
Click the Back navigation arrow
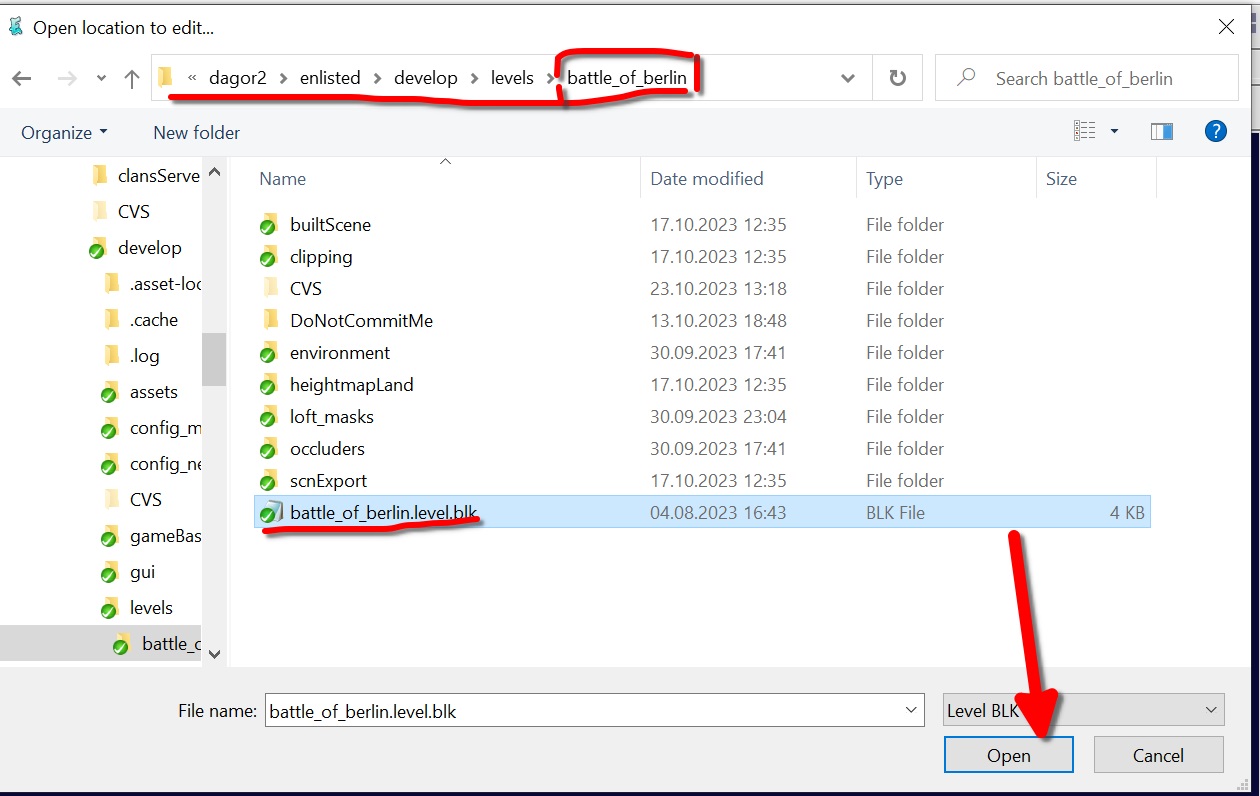tap(22, 78)
